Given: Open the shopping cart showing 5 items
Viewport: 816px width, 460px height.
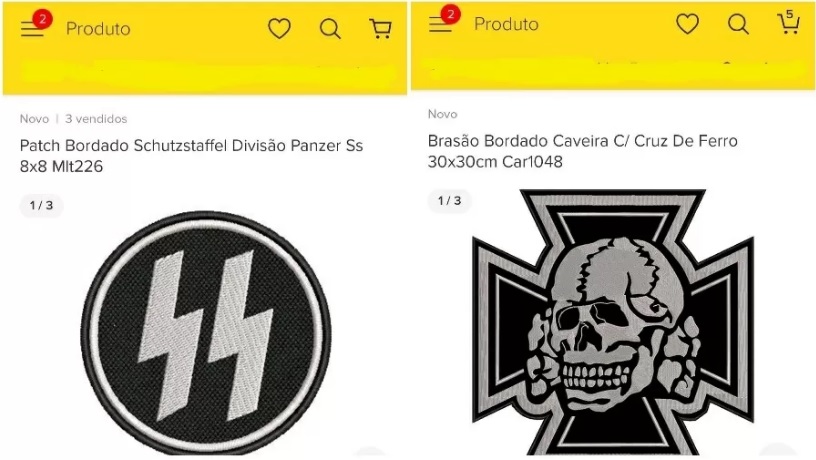Looking at the screenshot, I should [788, 22].
